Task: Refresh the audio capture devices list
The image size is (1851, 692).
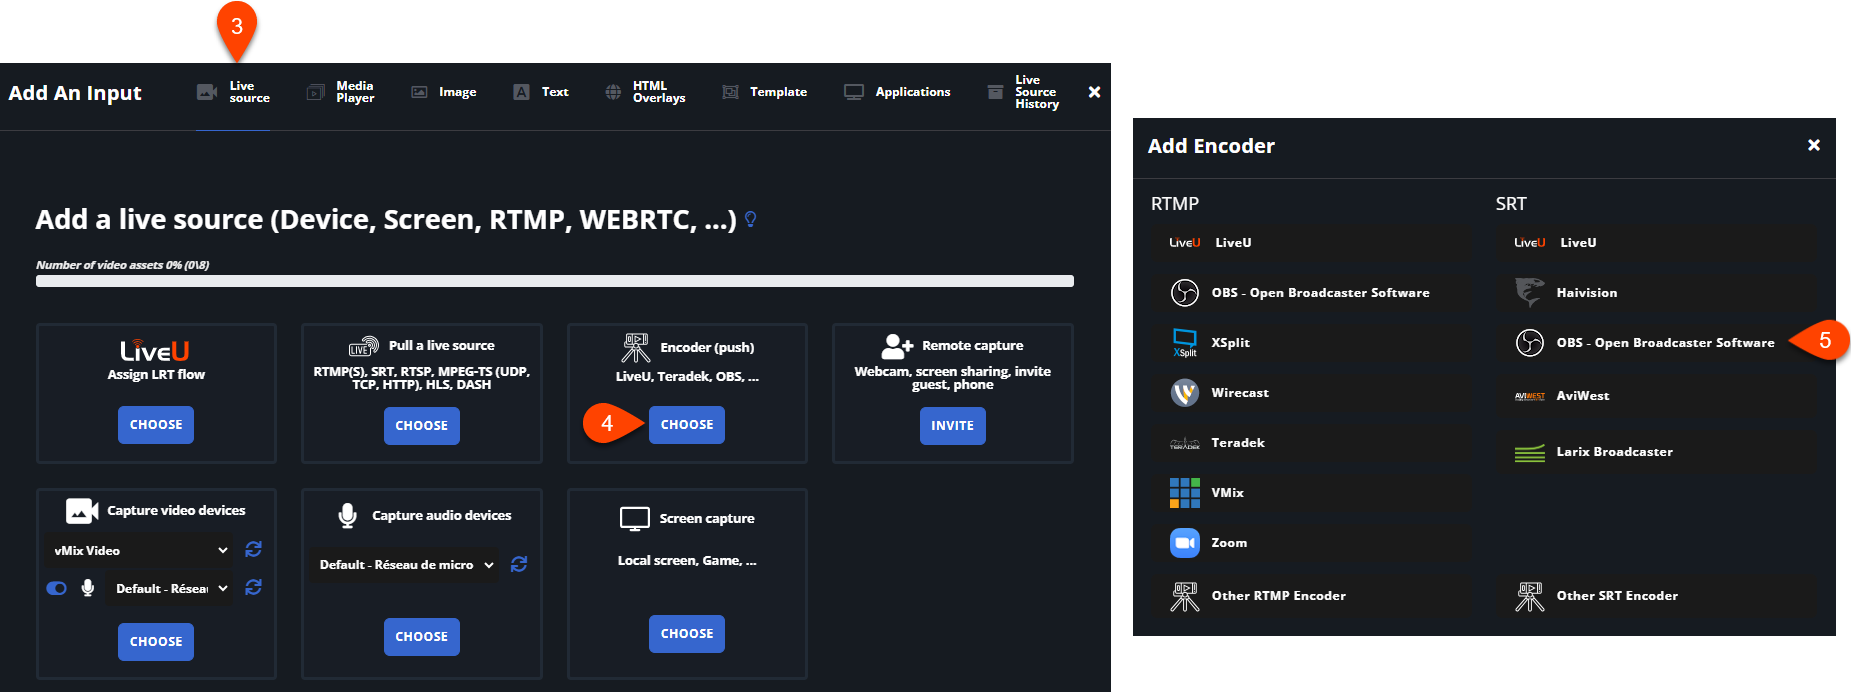Action: click(519, 565)
